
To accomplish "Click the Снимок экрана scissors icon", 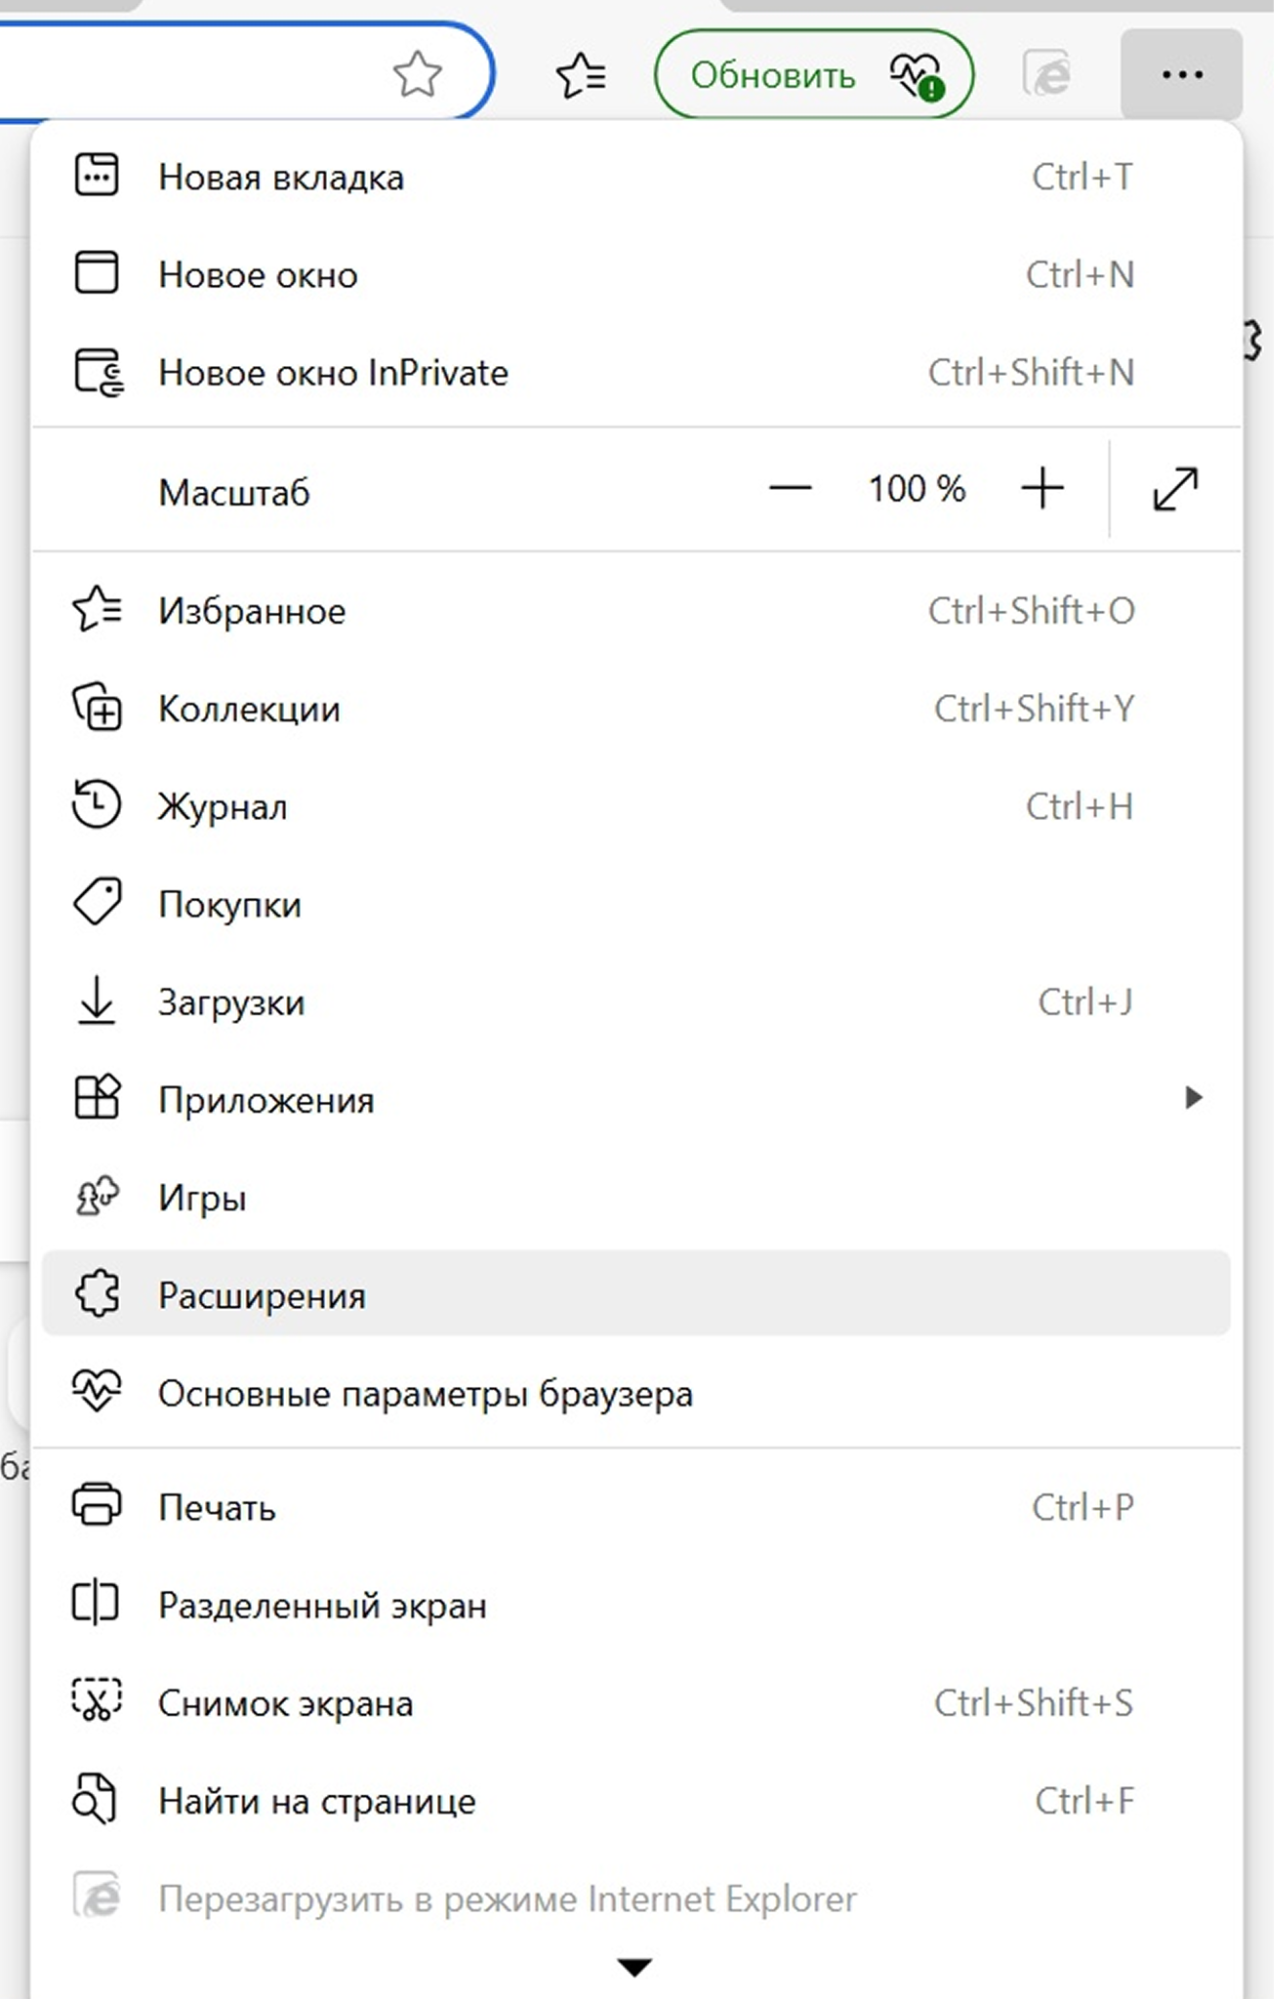I will pyautogui.click(x=97, y=1701).
